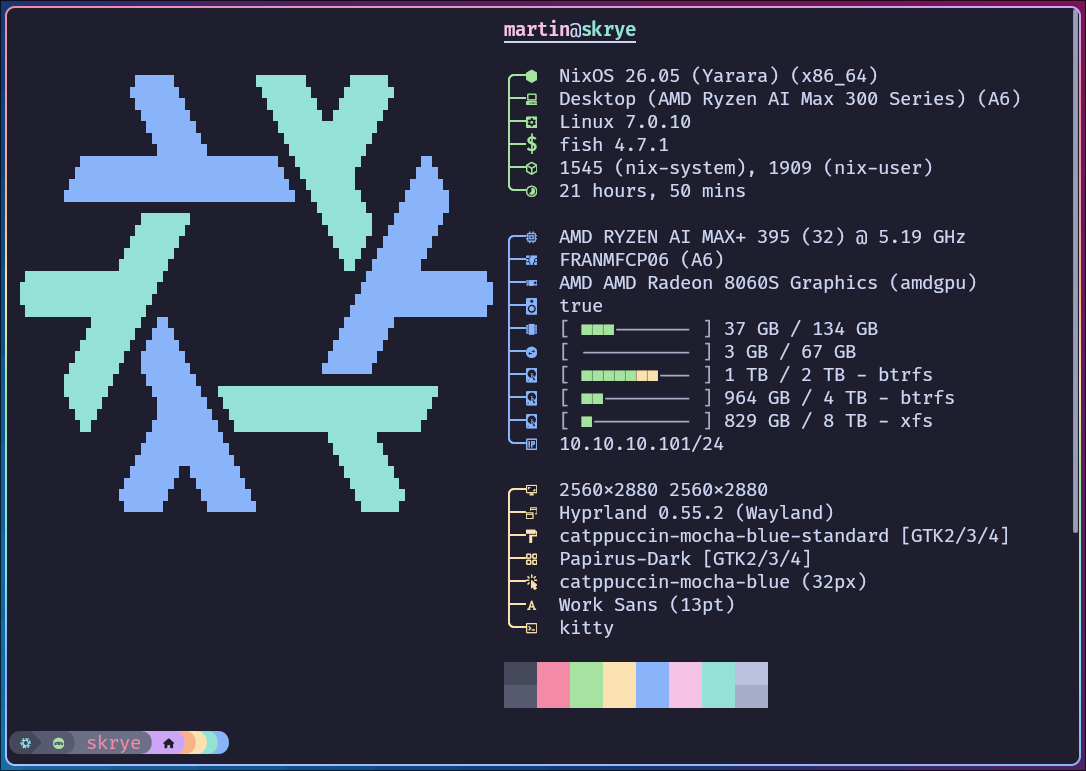Click the skrye hostname in the prompt
Screen dimensions: 1086x771
point(114,743)
